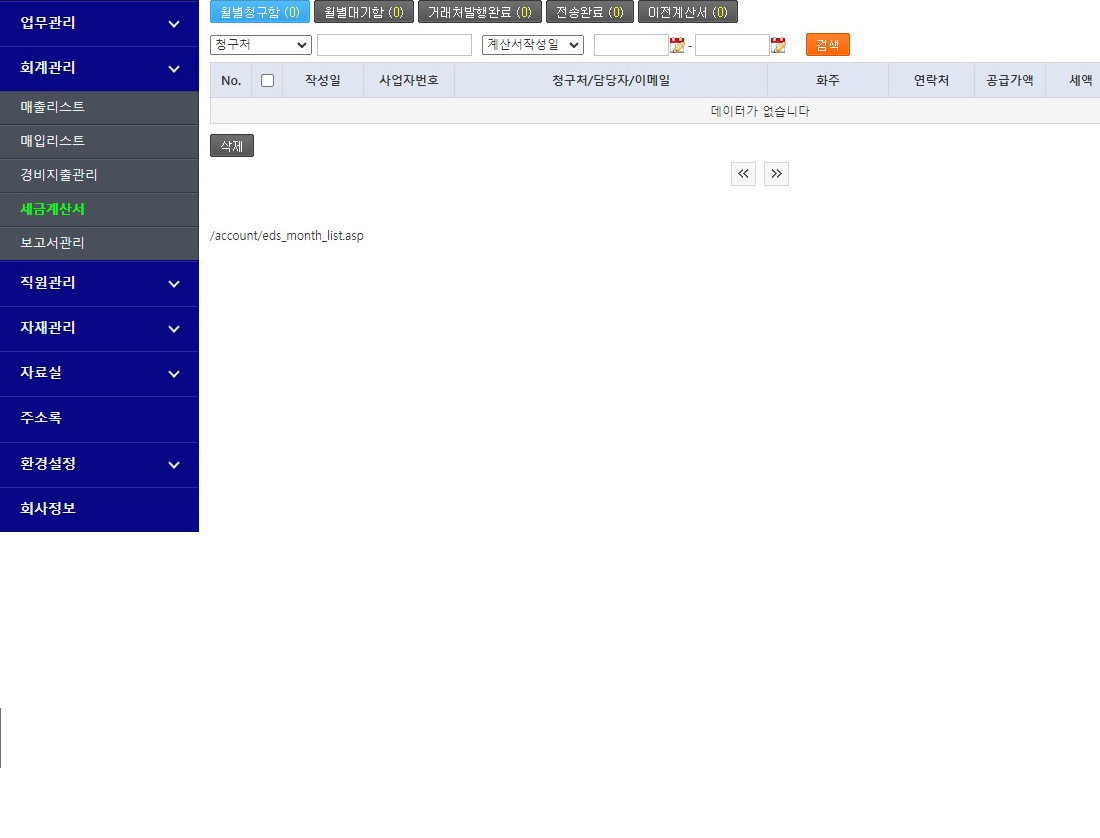1100x838 pixels.
Task: Open the start date calendar picker
Action: pyautogui.click(x=677, y=45)
